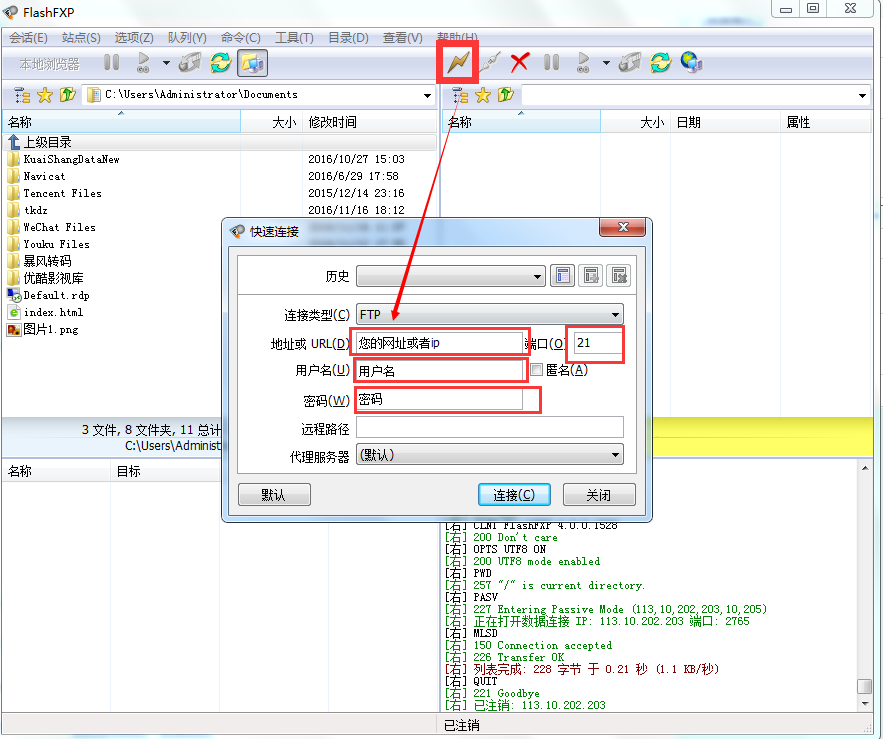Viewport: 883px width, 739px height.
Task: Click the 用户名 input field
Action: tap(439, 371)
